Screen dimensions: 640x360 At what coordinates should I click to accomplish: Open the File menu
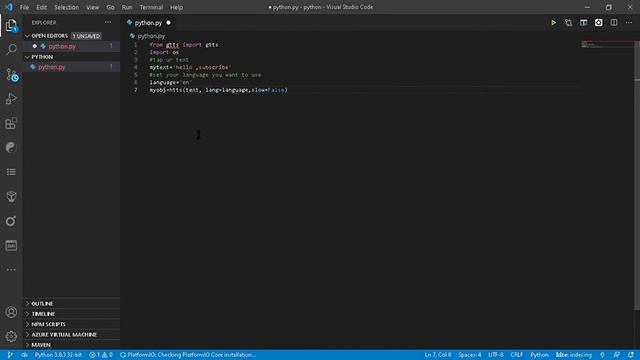pyautogui.click(x=24, y=7)
